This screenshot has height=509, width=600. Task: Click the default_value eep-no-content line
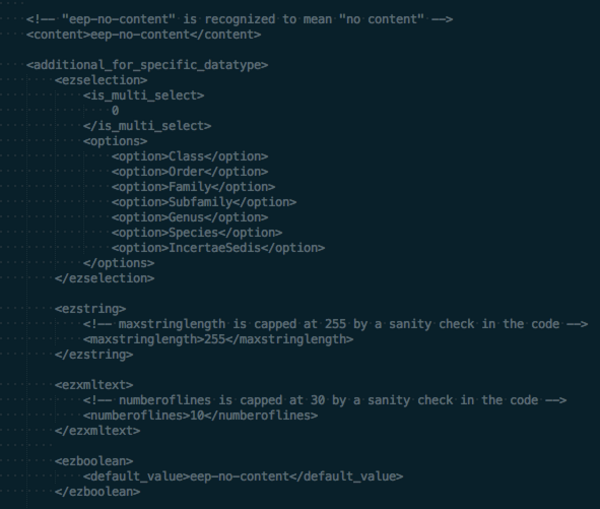pos(243,476)
